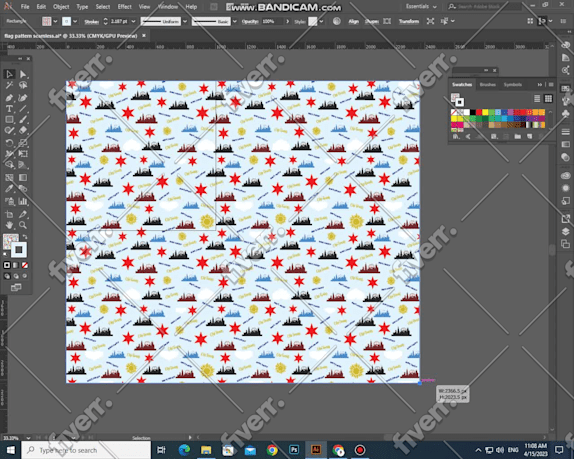Select the Type tool
This screenshot has width=574, height=459.
(x=9, y=109)
